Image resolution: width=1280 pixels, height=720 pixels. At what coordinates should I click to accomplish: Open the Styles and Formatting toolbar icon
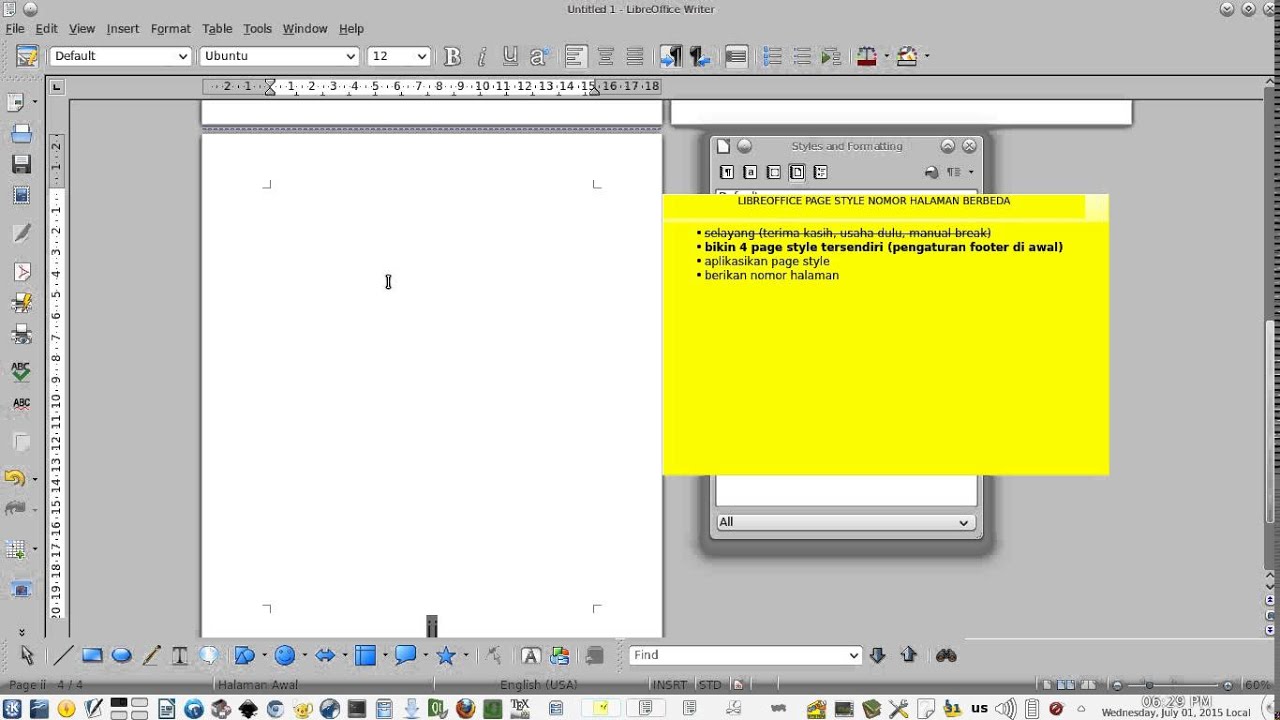click(27, 56)
